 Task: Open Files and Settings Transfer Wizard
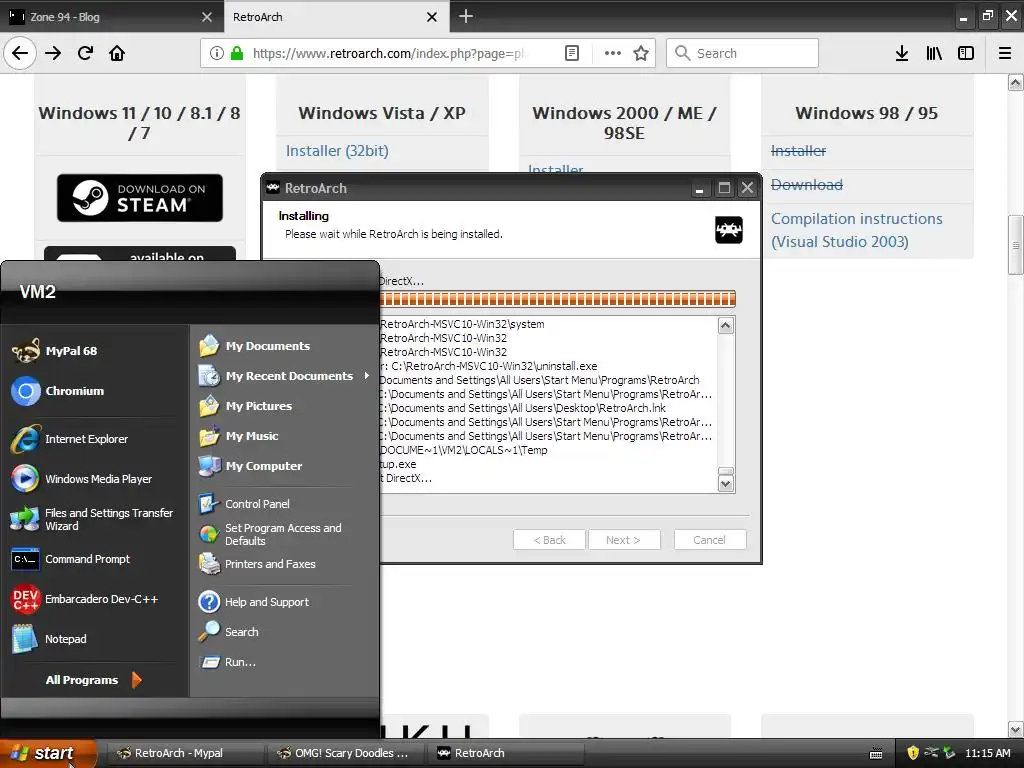pos(95,519)
